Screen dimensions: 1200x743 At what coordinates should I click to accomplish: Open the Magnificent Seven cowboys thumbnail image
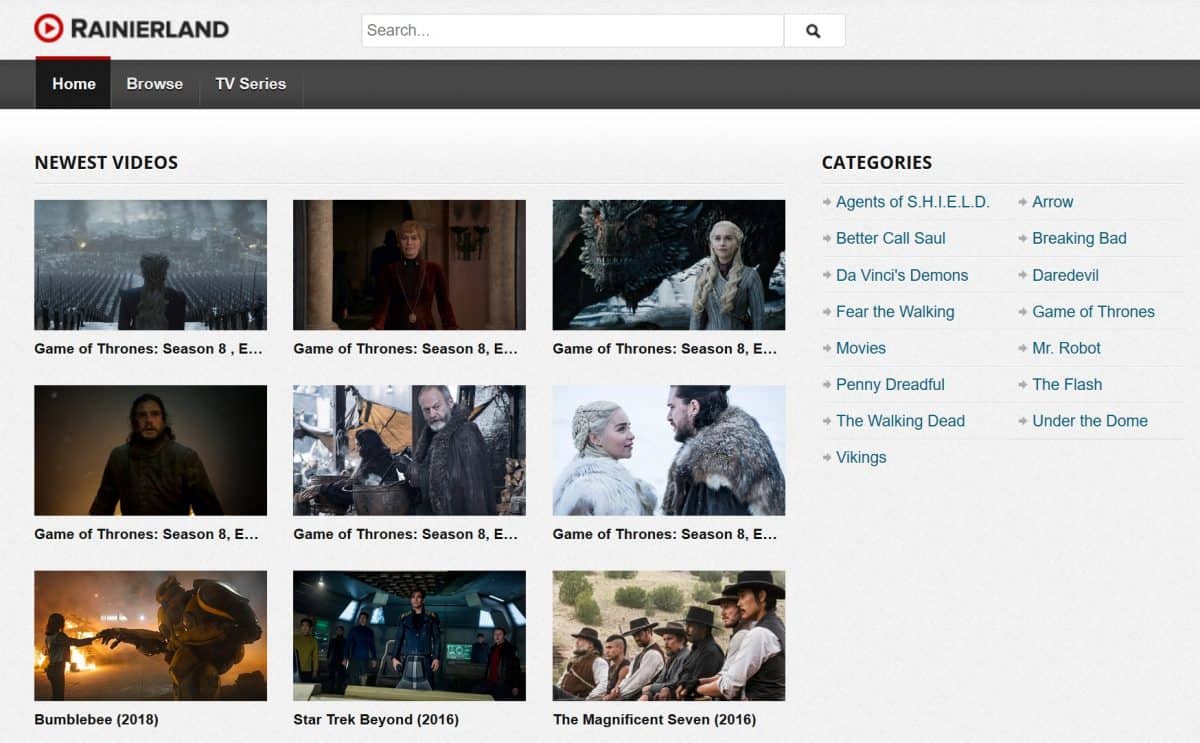coord(669,636)
